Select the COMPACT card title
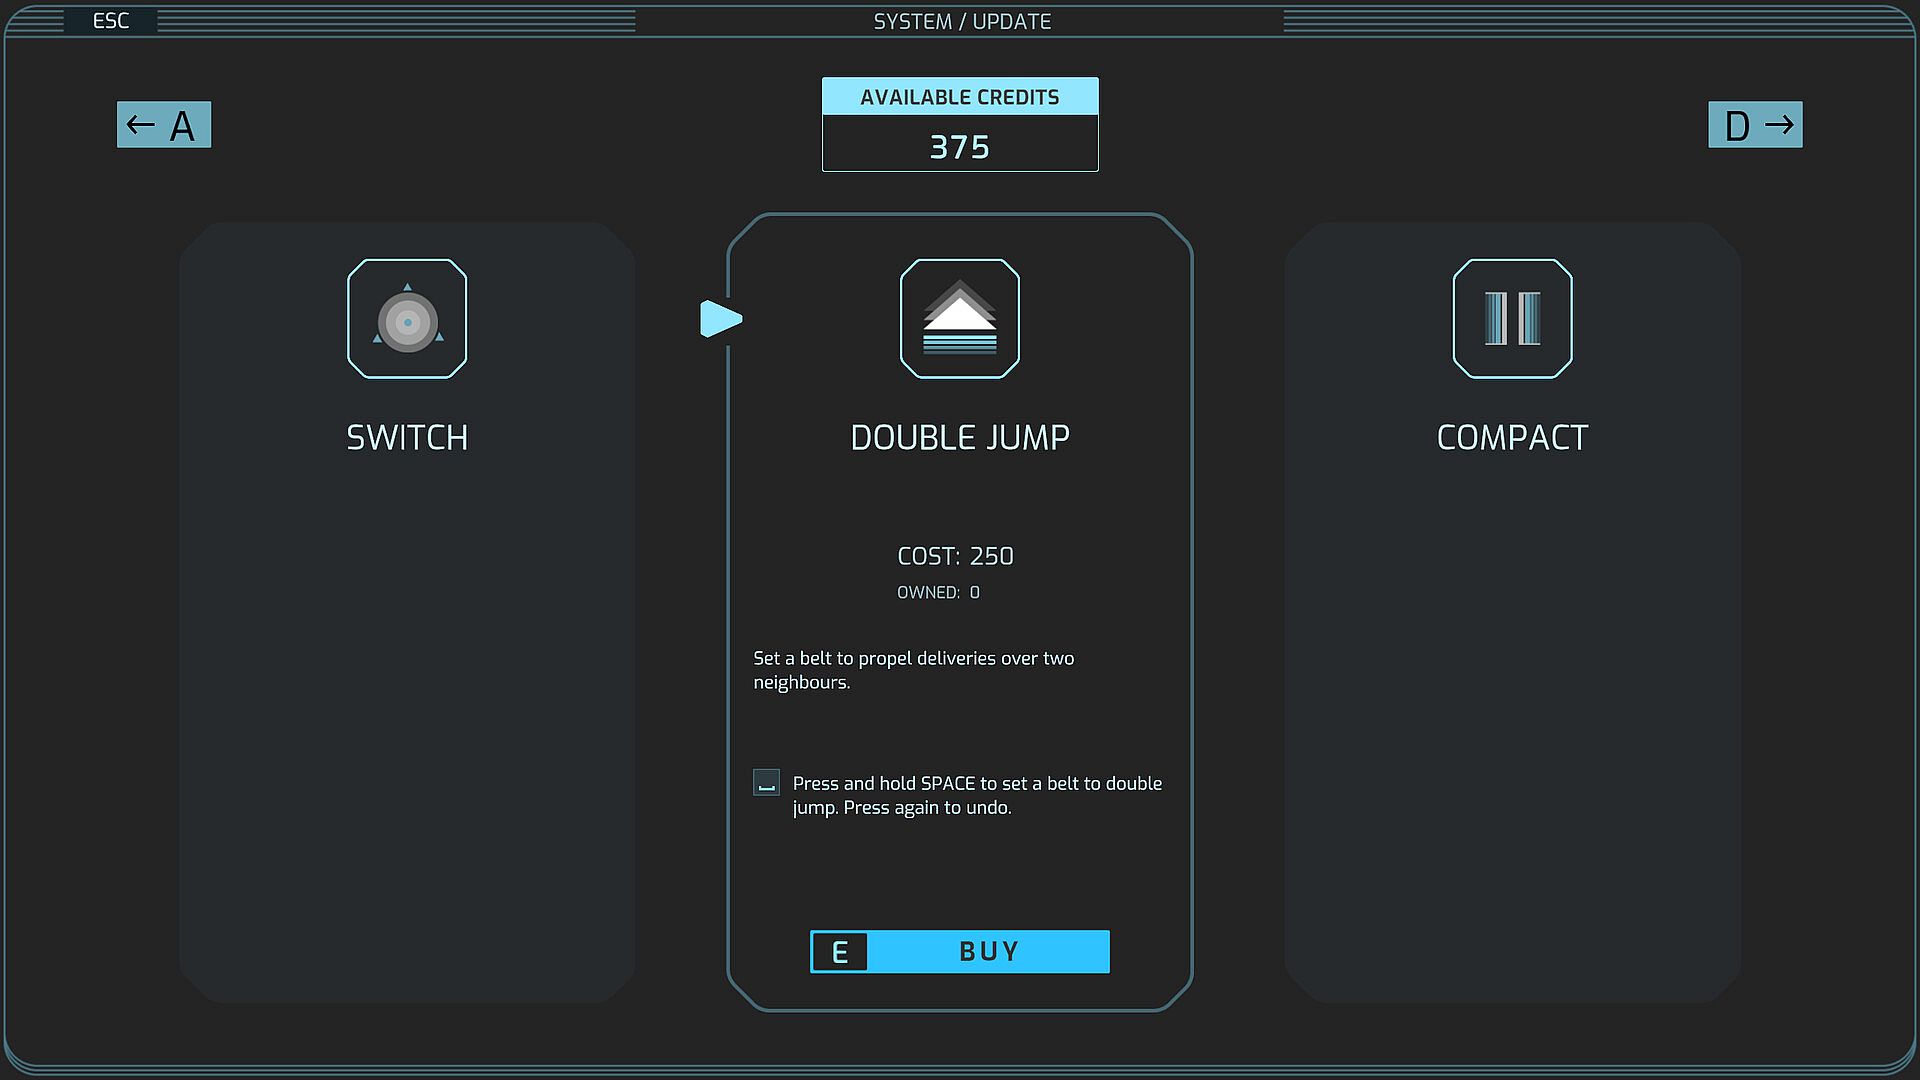Screen dimensions: 1920x1080 pyautogui.click(x=1512, y=438)
